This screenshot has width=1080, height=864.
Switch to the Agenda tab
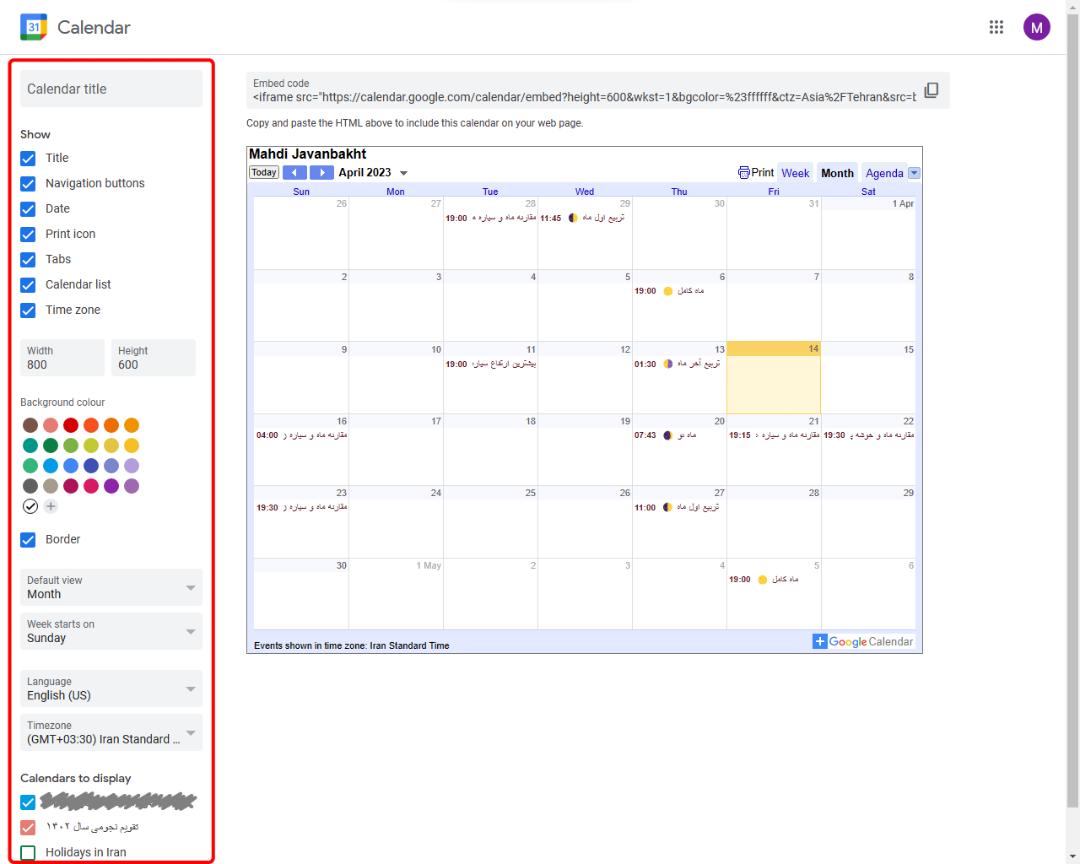pyautogui.click(x=884, y=173)
